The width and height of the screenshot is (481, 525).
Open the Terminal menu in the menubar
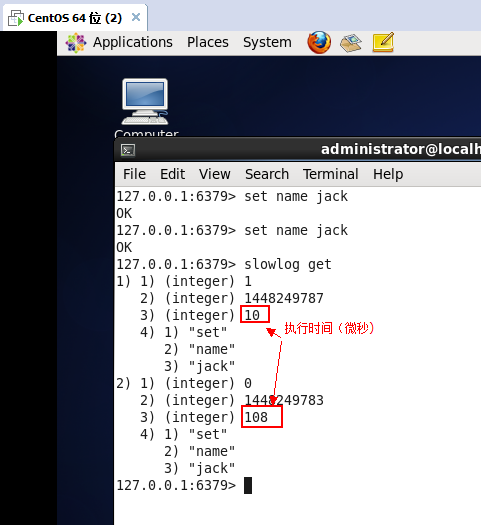click(331, 174)
